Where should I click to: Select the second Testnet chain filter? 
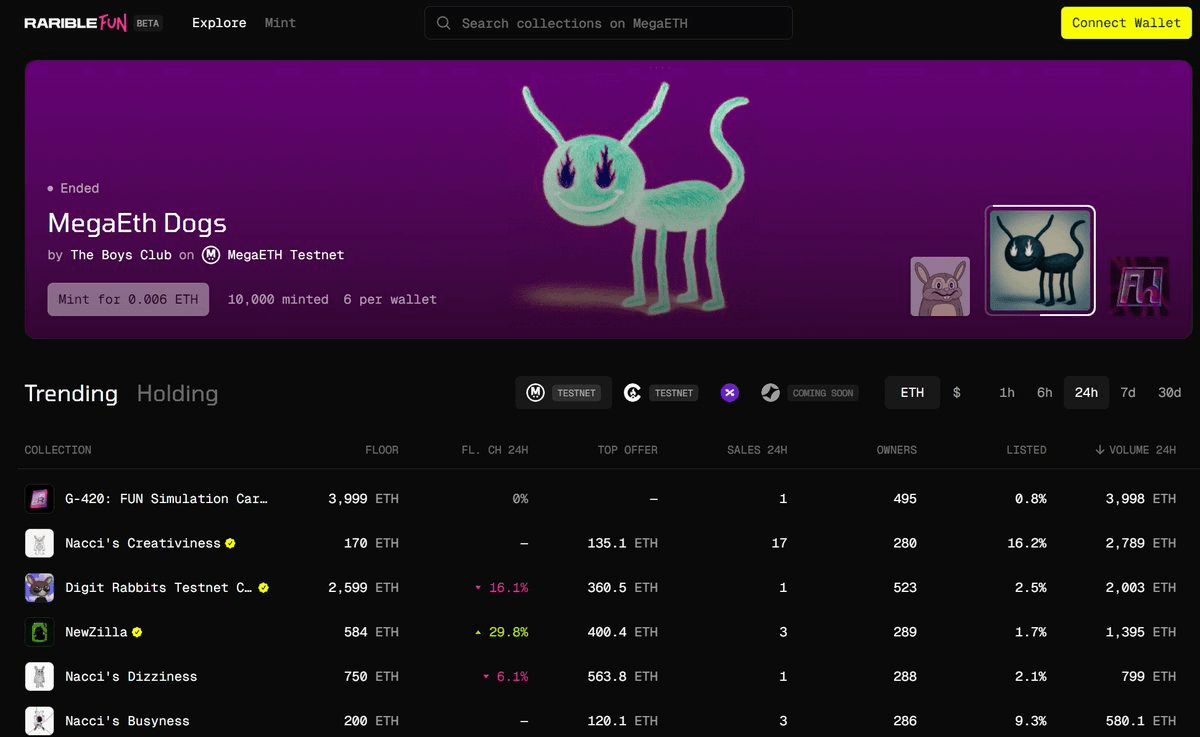660,393
